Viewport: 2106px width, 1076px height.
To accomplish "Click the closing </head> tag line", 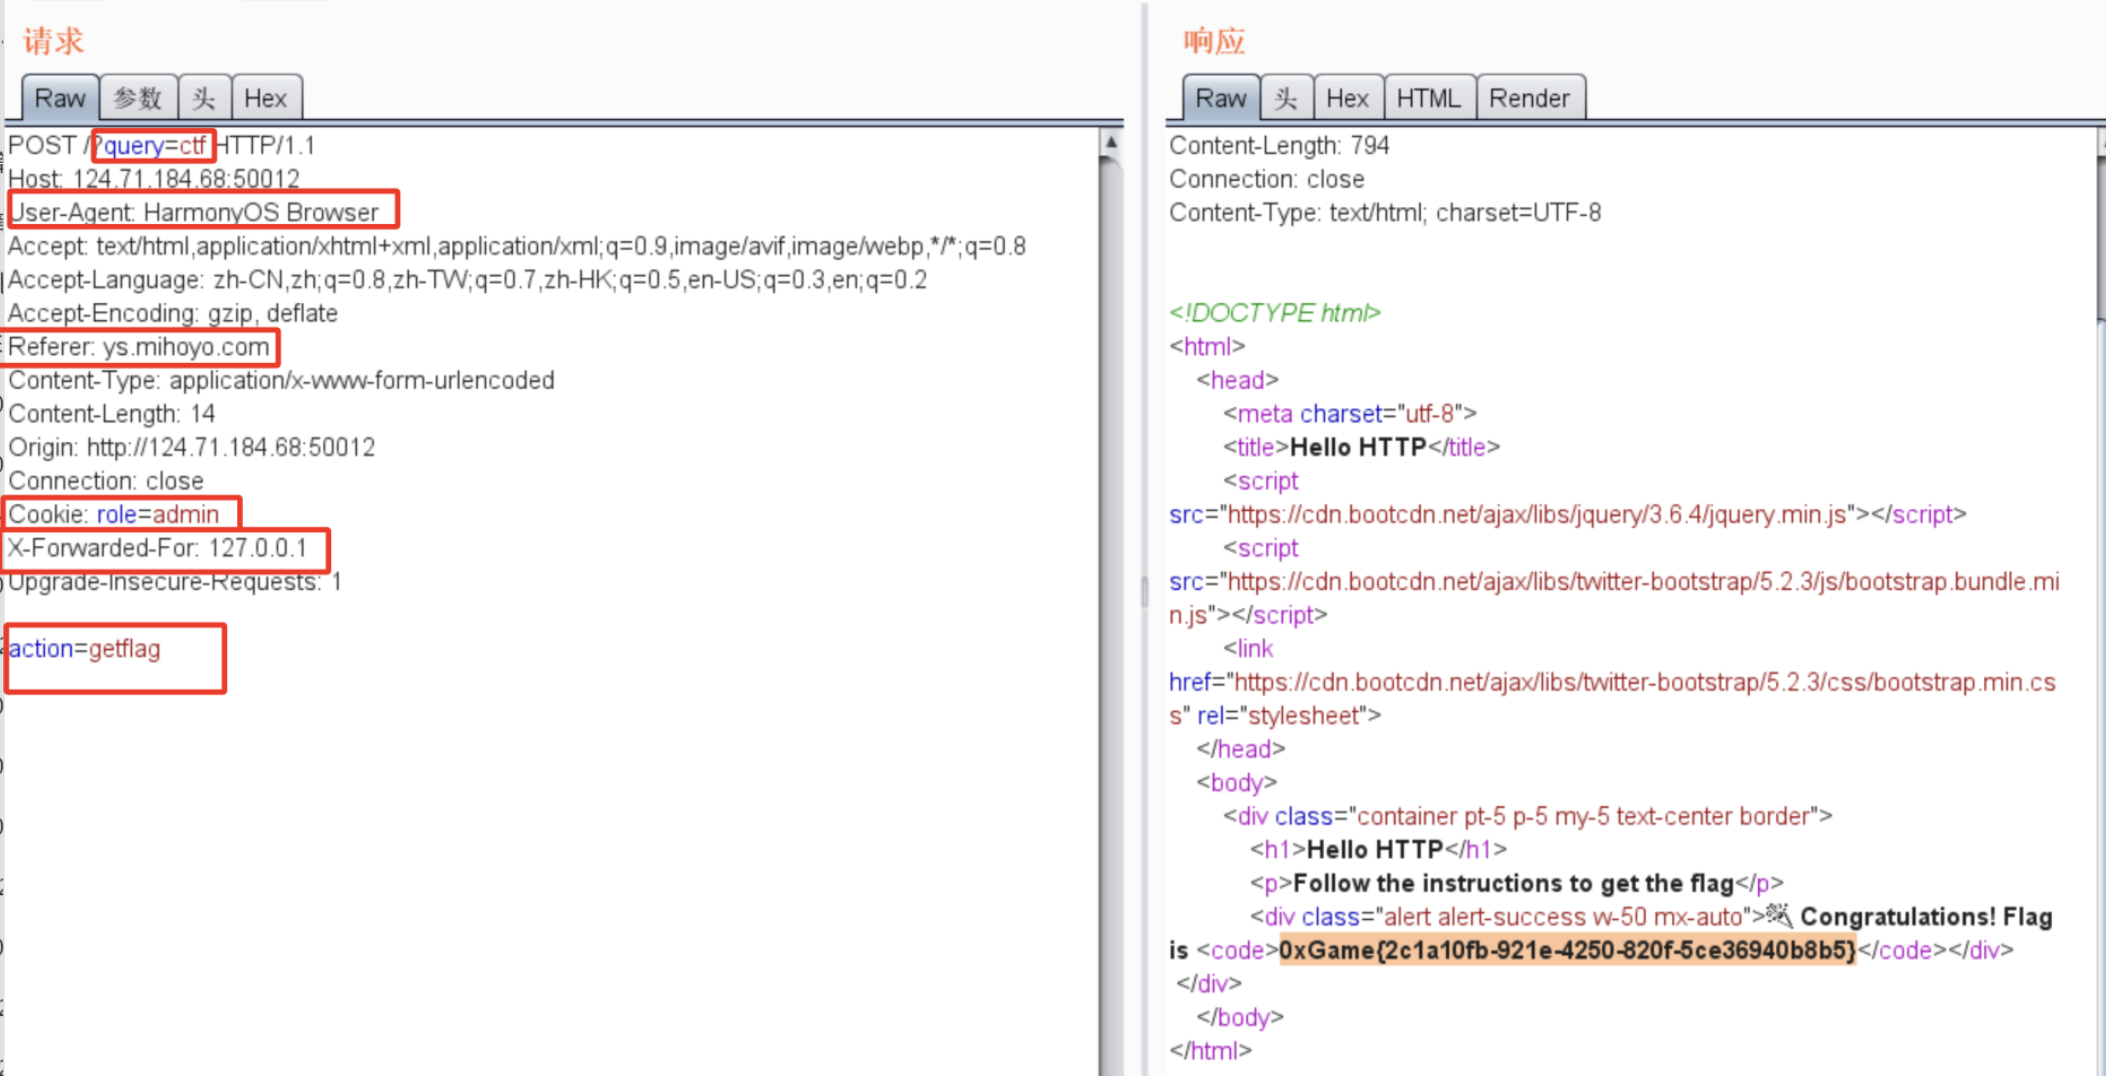I will (1241, 749).
